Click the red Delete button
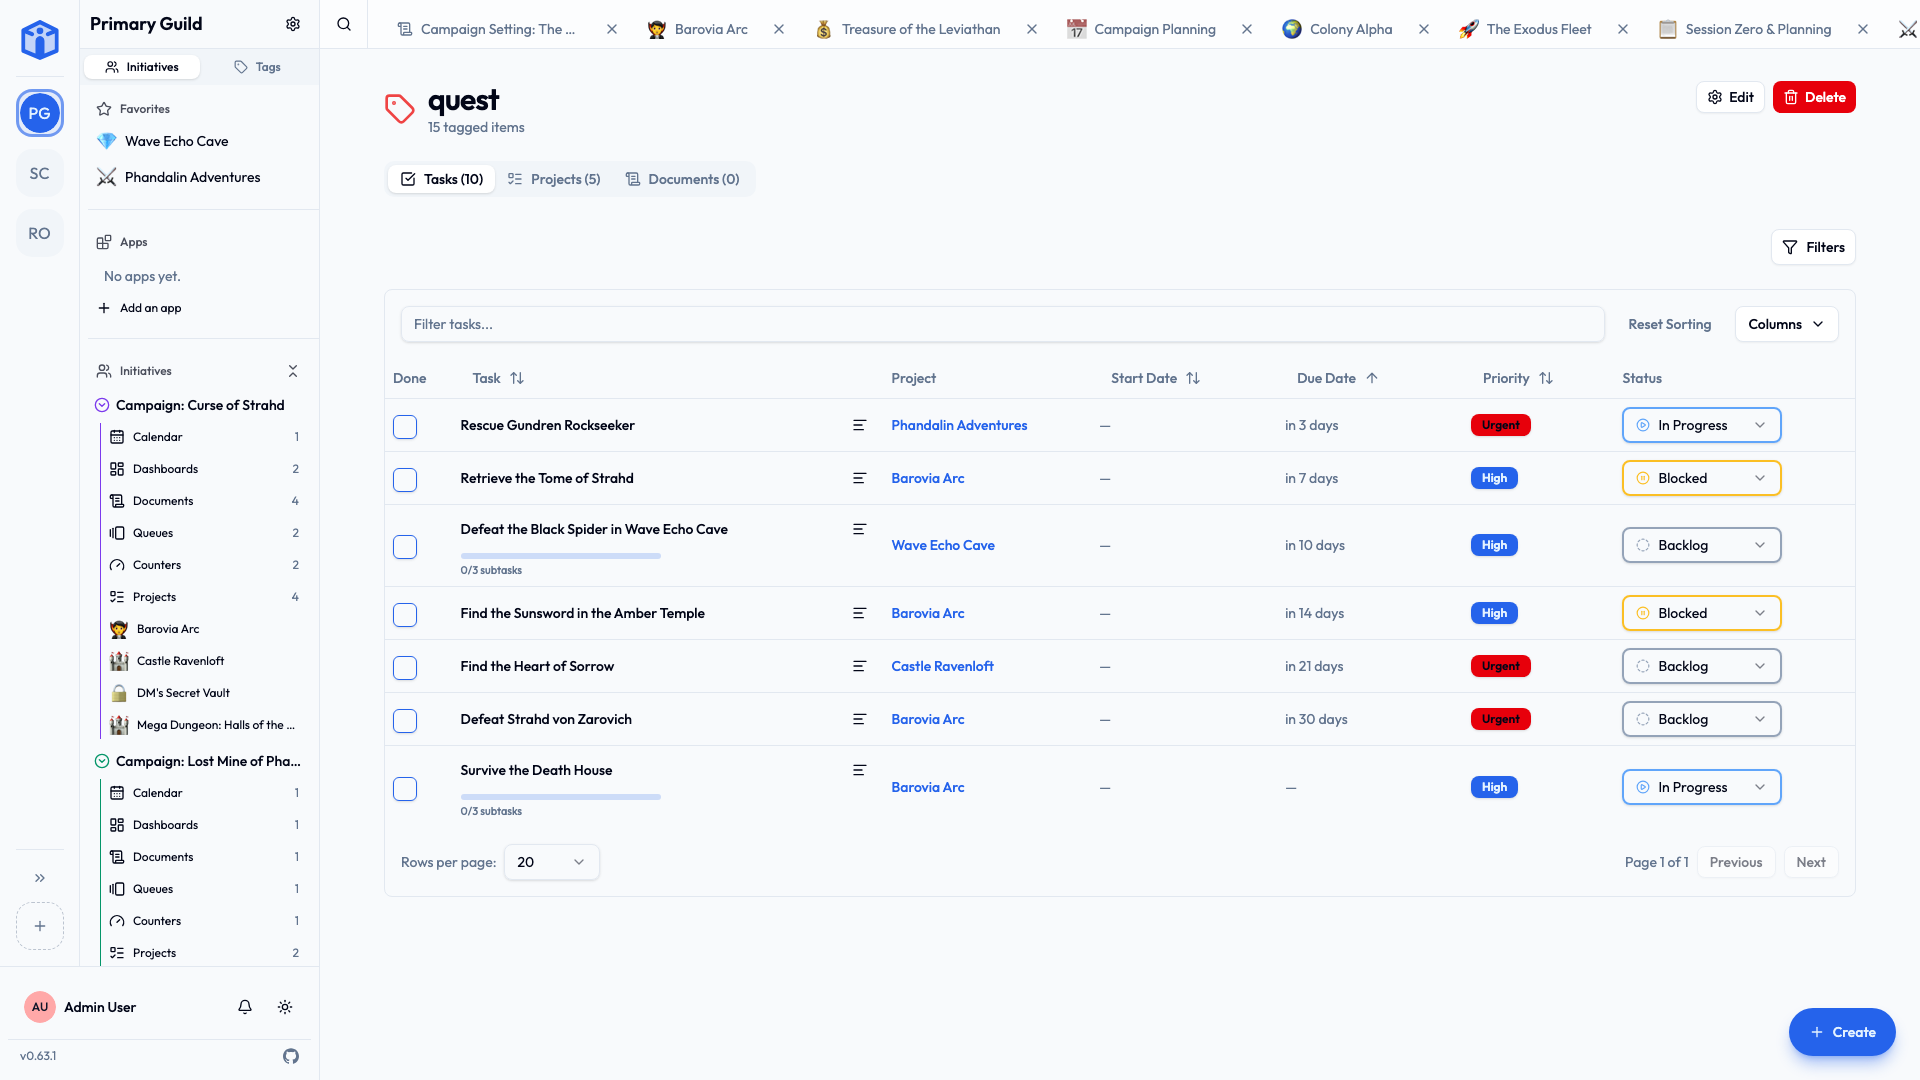Viewport: 1920px width, 1080px height. (1814, 97)
